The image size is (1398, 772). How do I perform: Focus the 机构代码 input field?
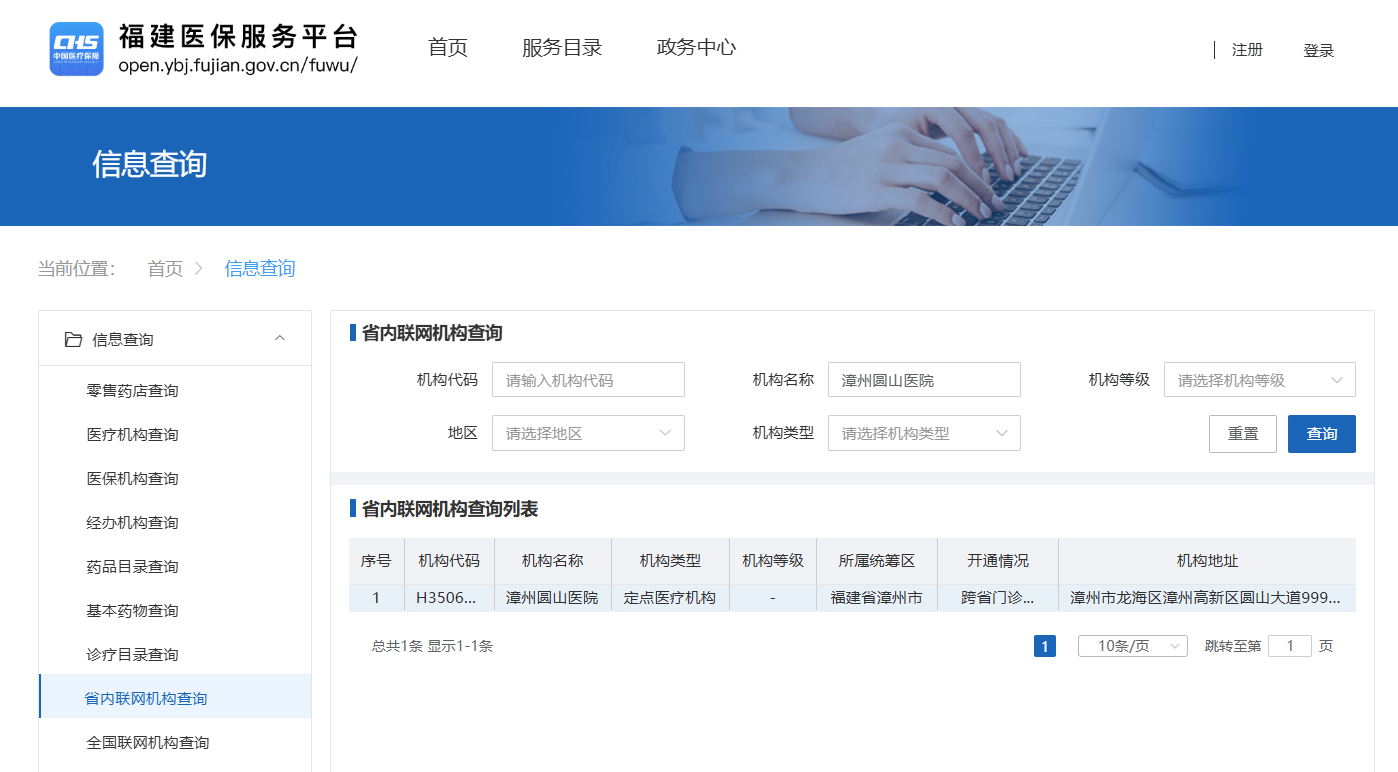tap(588, 380)
